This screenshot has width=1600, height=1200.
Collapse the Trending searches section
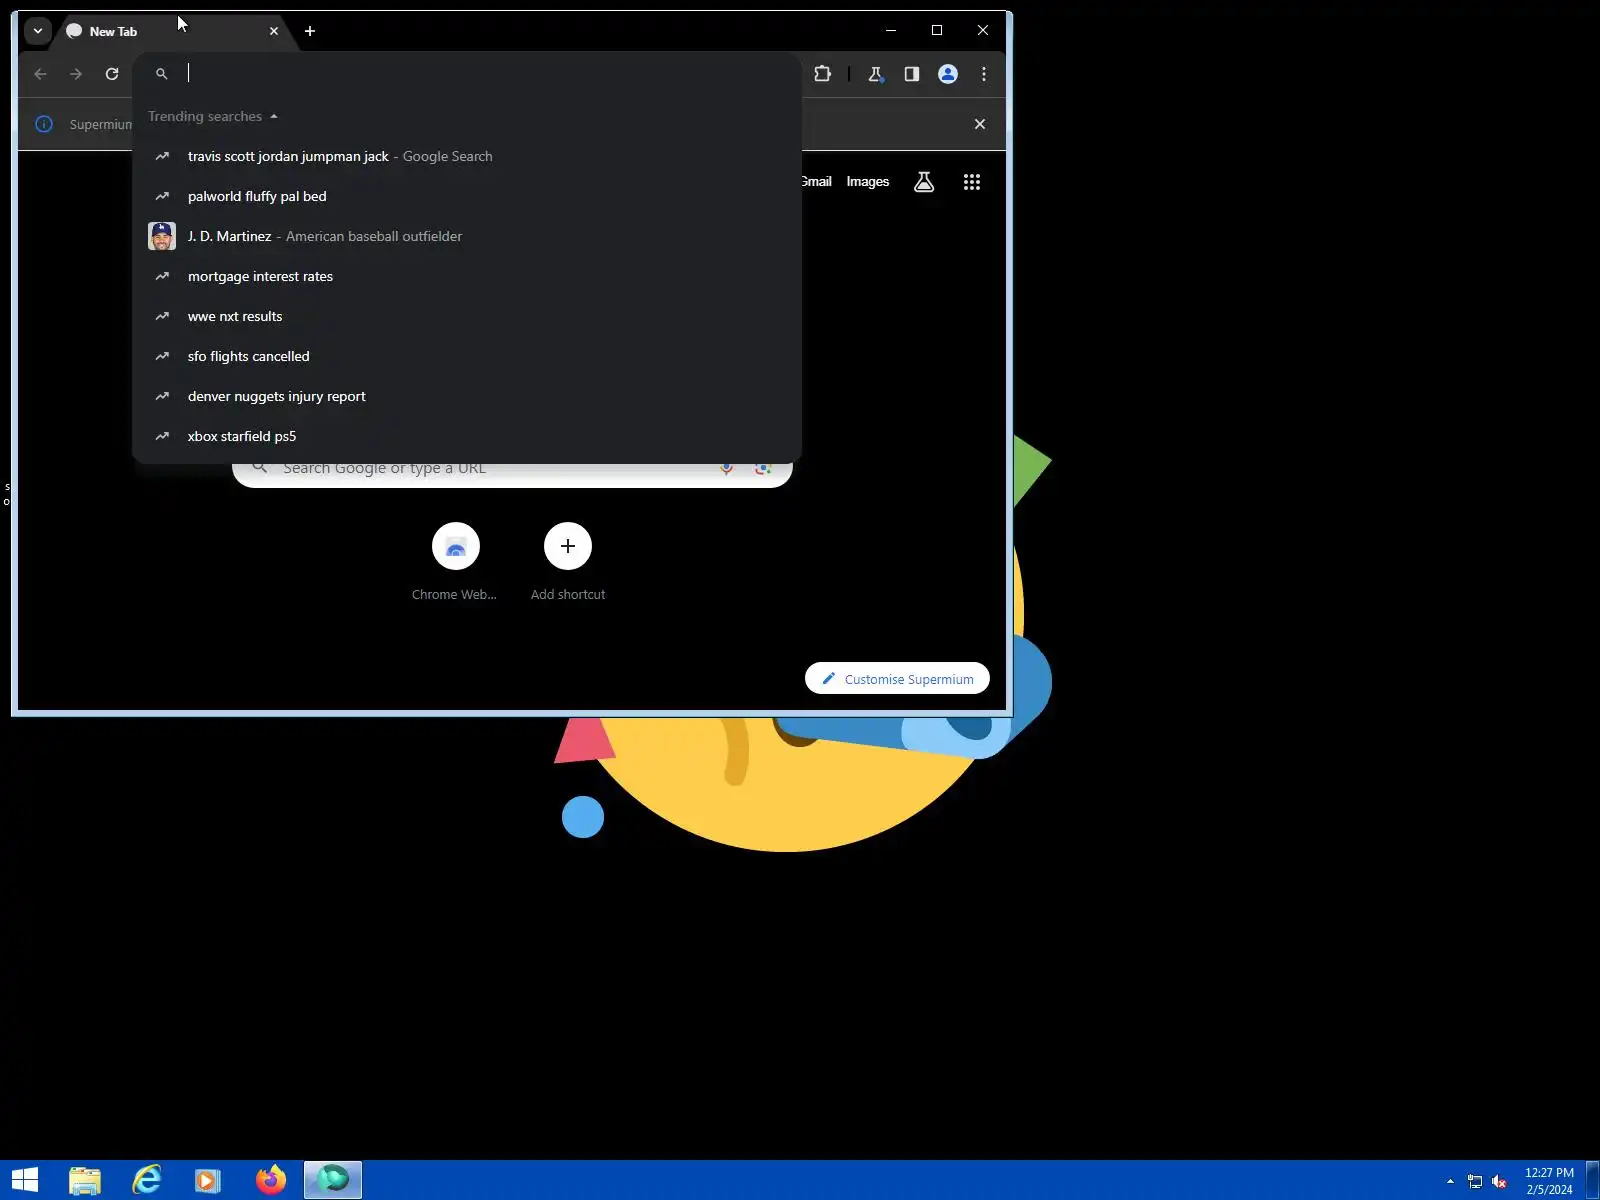pos(213,116)
